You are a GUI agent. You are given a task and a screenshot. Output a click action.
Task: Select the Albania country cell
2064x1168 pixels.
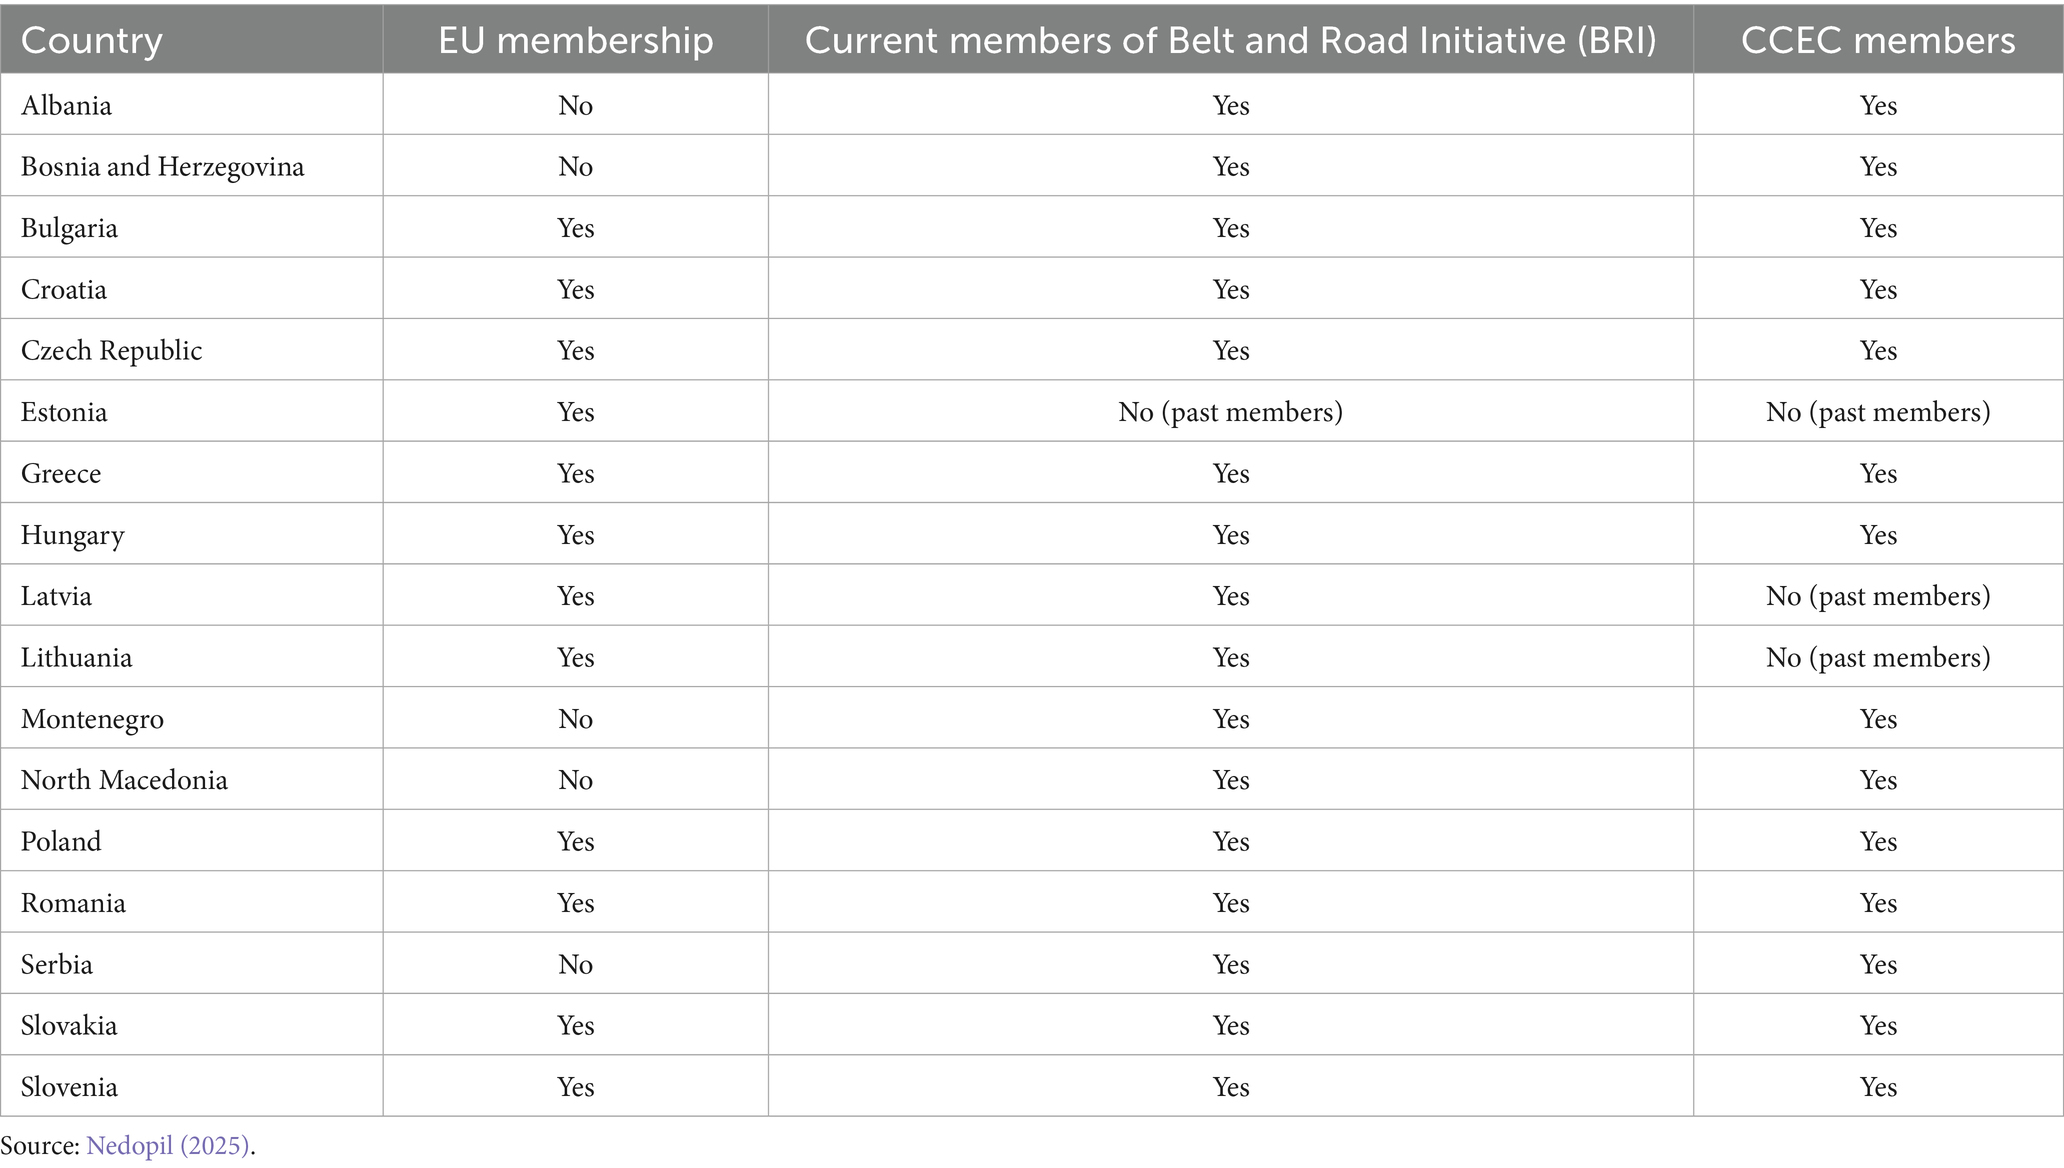(x=66, y=105)
